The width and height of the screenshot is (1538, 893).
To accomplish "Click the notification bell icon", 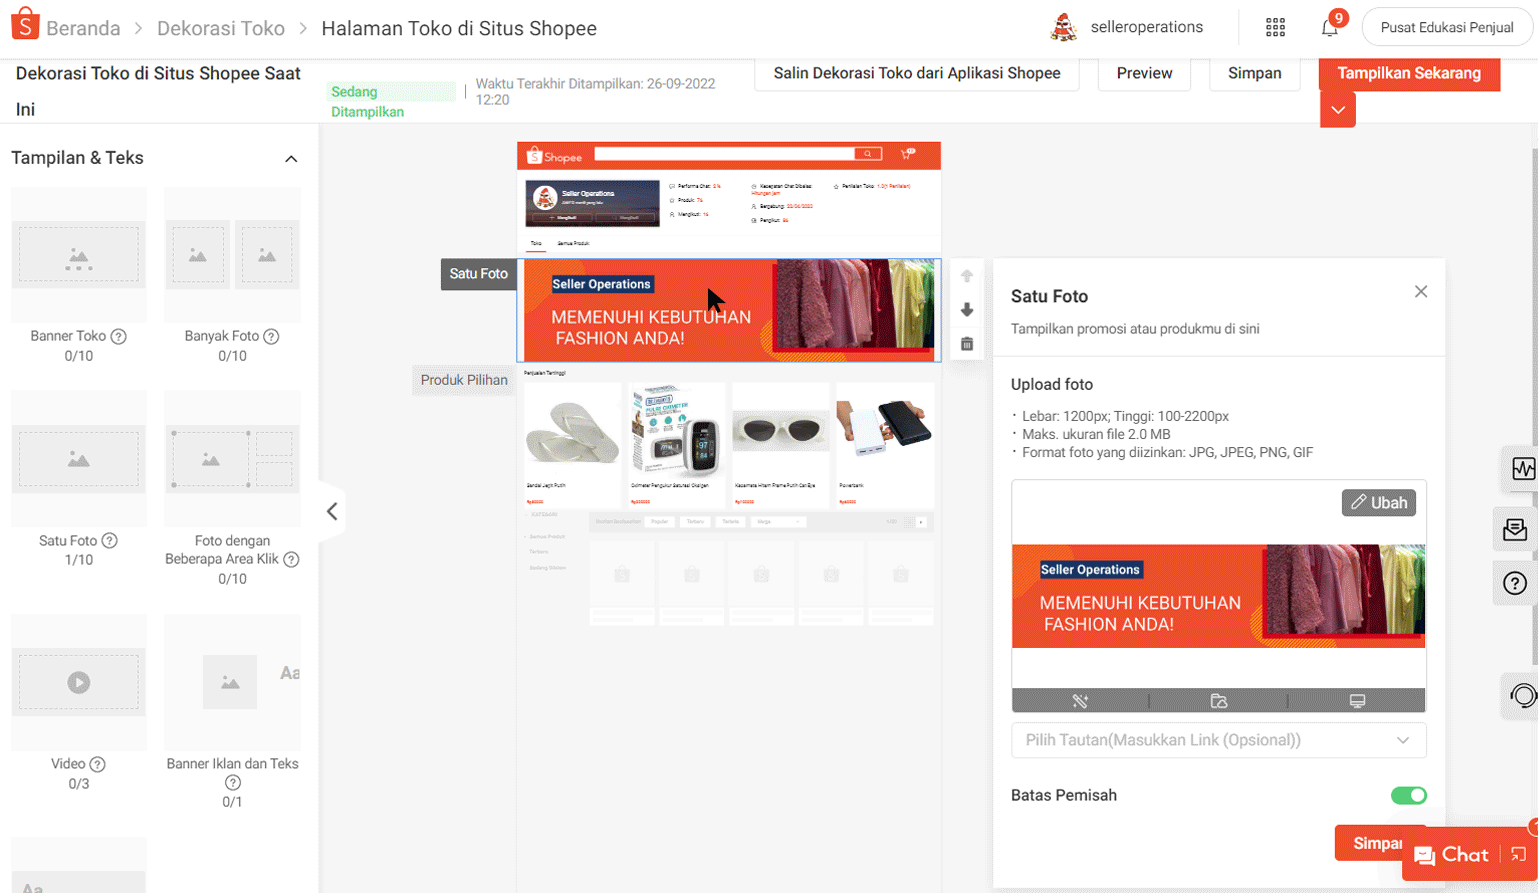I will 1330,27.
